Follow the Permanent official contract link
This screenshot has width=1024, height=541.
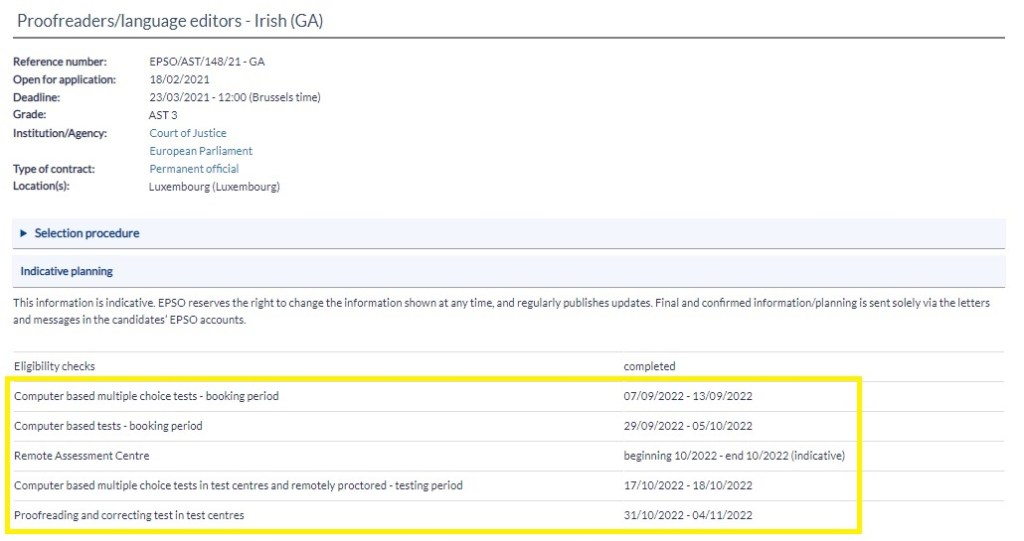(194, 169)
